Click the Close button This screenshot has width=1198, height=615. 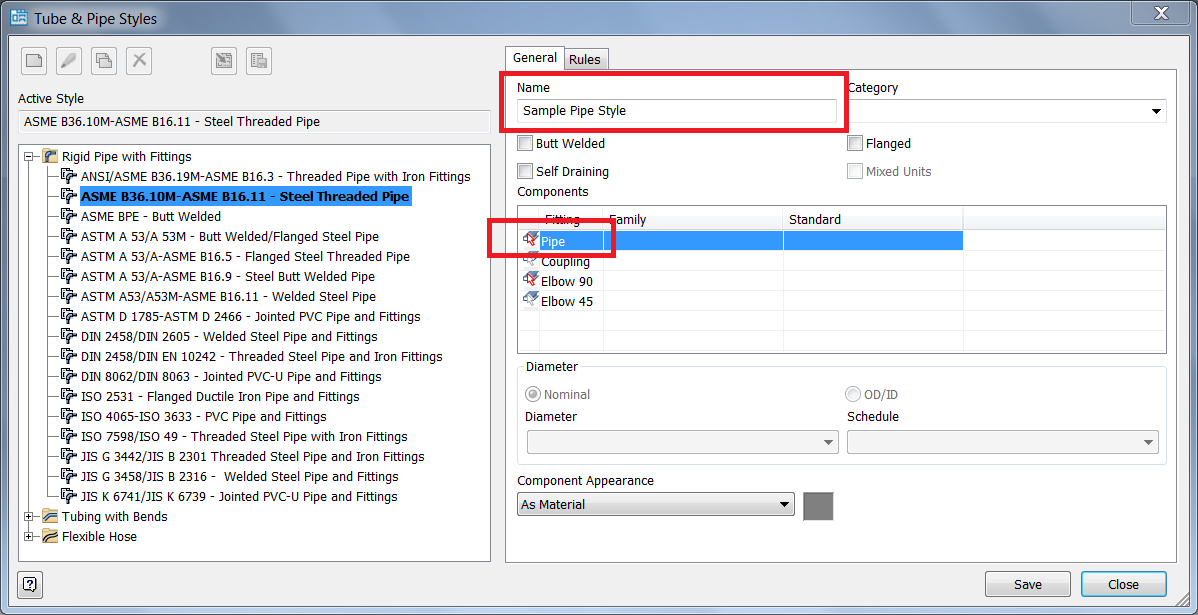pos(1124,584)
